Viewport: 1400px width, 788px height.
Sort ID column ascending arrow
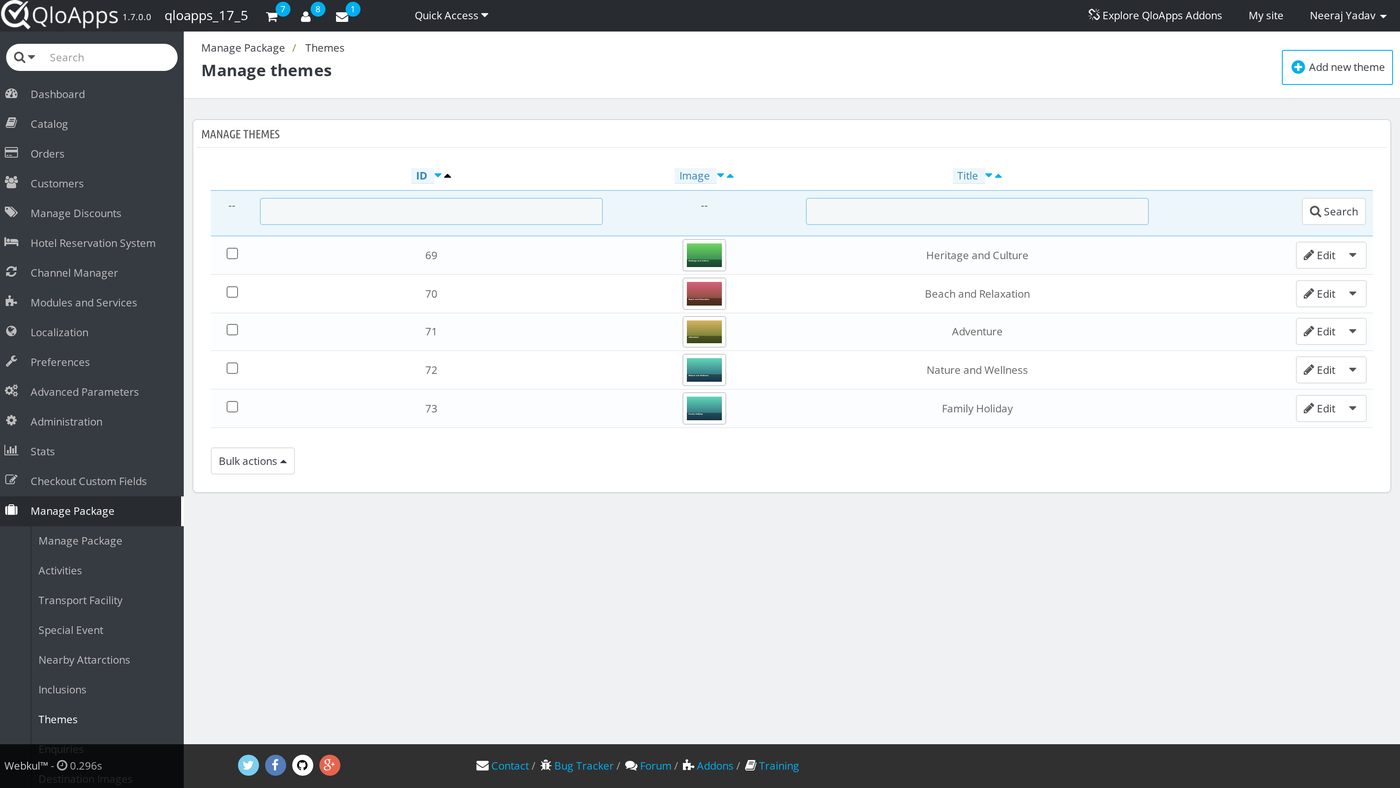[448, 176]
